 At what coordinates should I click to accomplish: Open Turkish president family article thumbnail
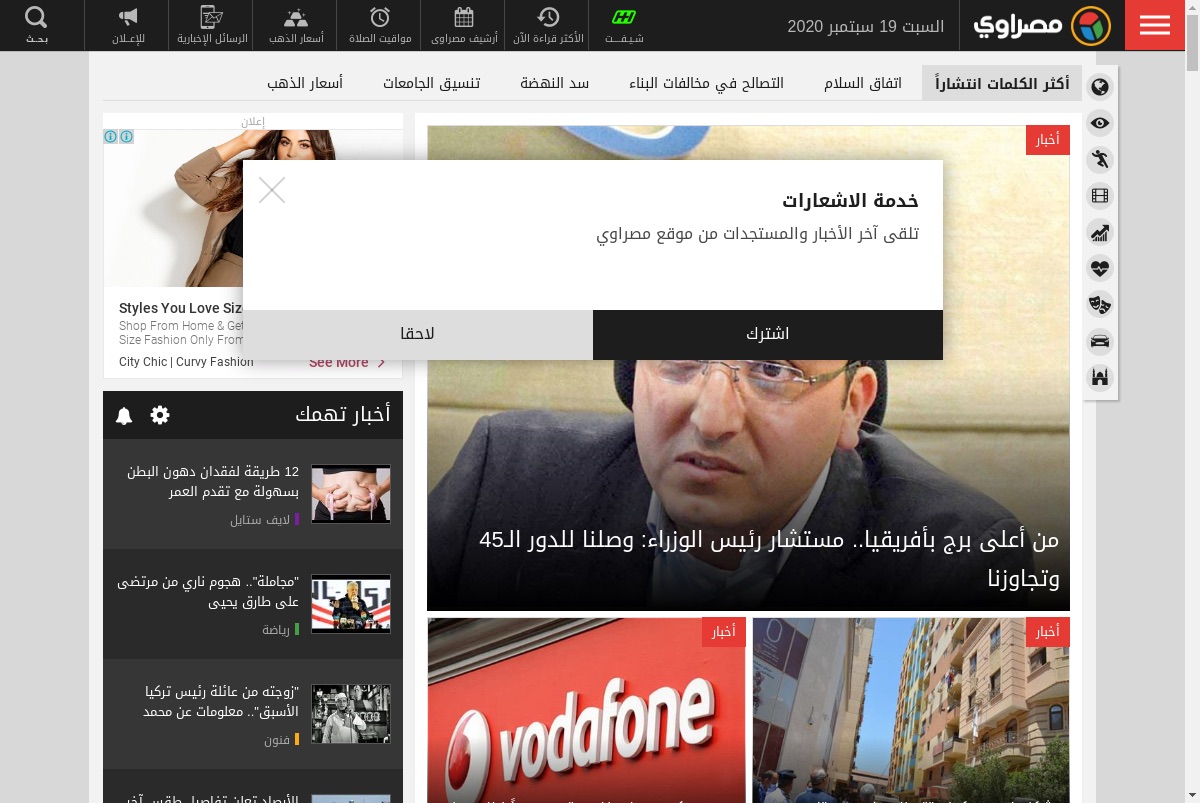[351, 714]
